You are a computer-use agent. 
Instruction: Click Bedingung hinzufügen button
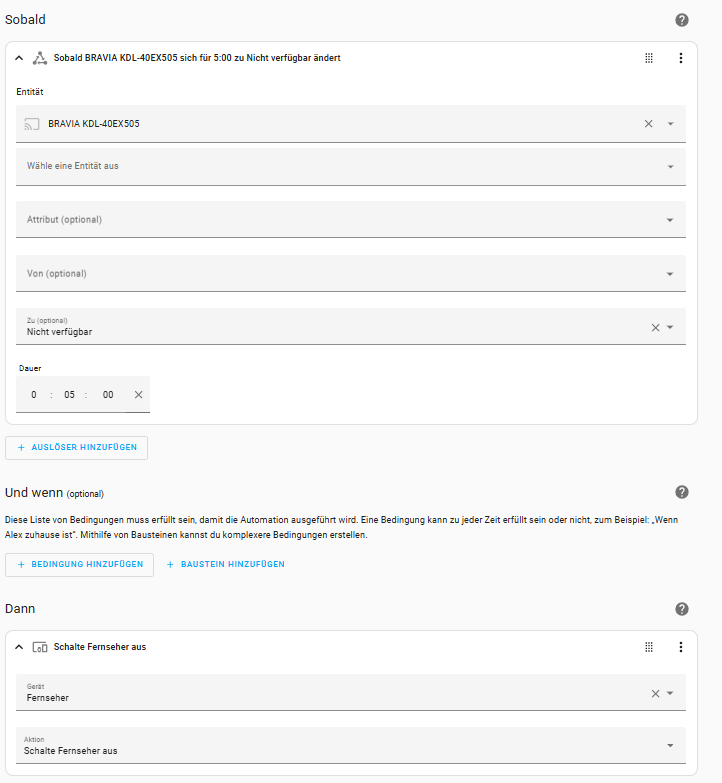click(79, 565)
